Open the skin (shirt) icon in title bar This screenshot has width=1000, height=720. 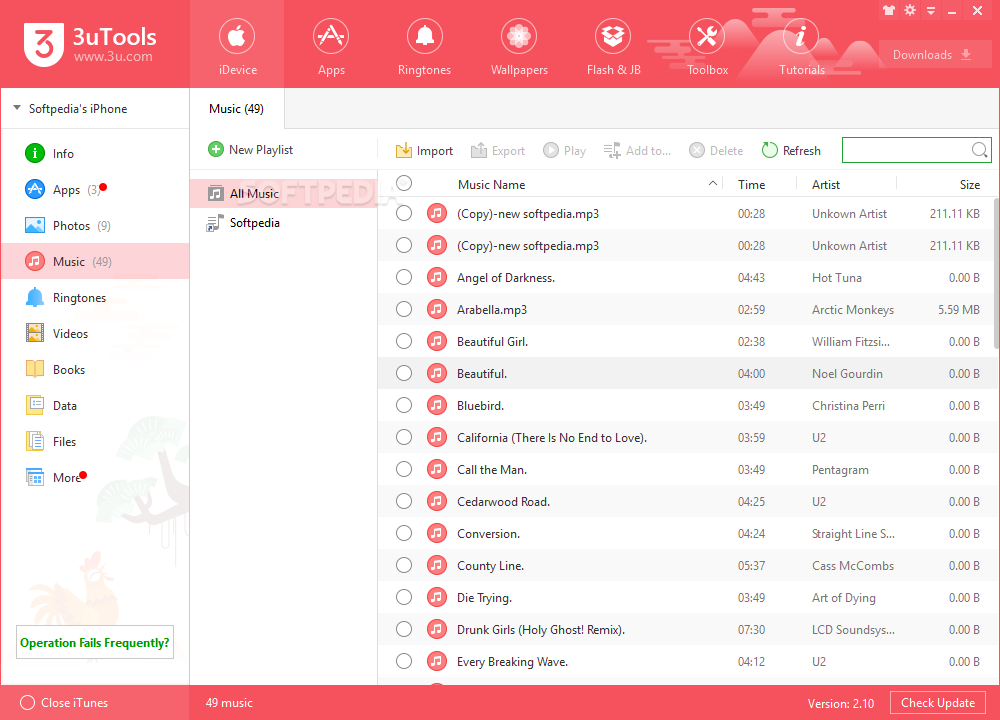[x=889, y=10]
